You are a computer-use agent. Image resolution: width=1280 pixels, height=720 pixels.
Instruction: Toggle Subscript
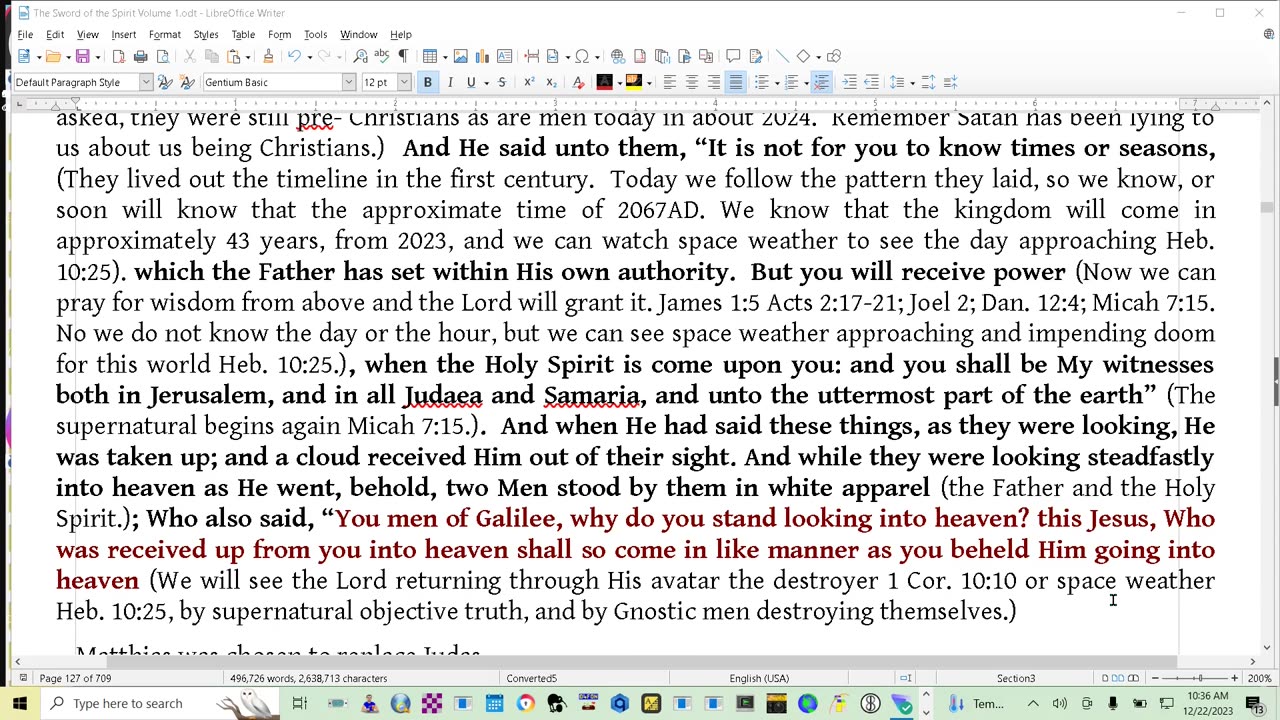tap(551, 82)
